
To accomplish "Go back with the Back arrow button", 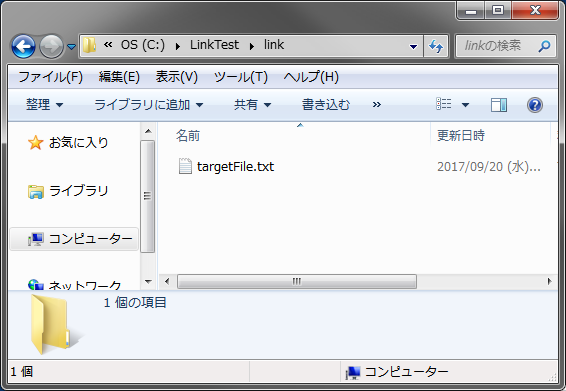I will click(23, 46).
